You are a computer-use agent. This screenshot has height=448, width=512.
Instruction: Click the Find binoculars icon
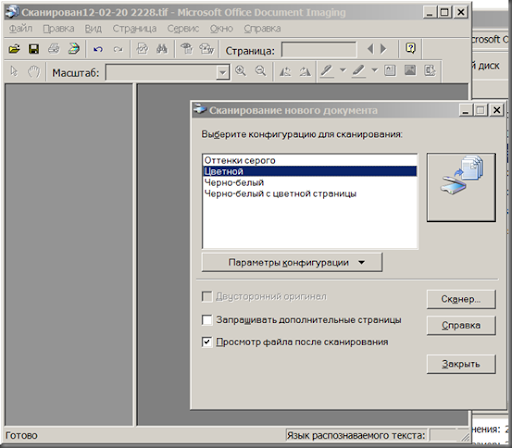click(162, 49)
